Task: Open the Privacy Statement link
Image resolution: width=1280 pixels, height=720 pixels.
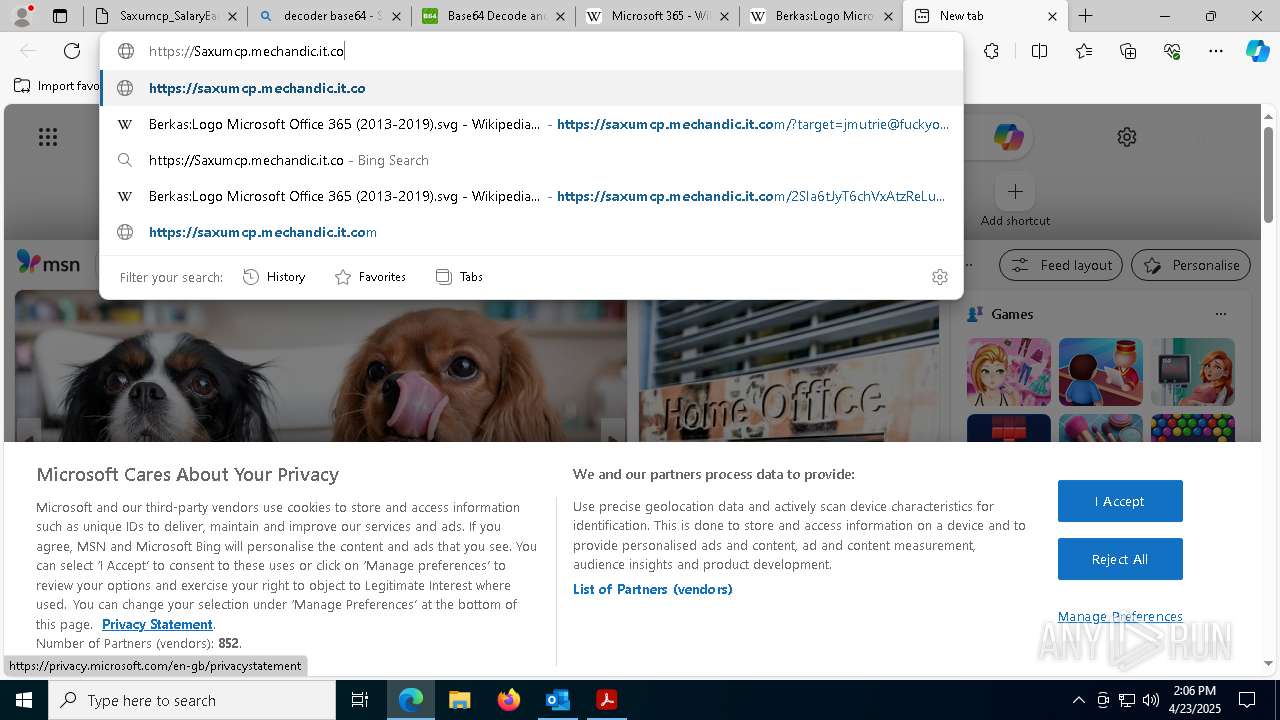Action: pyautogui.click(x=157, y=624)
